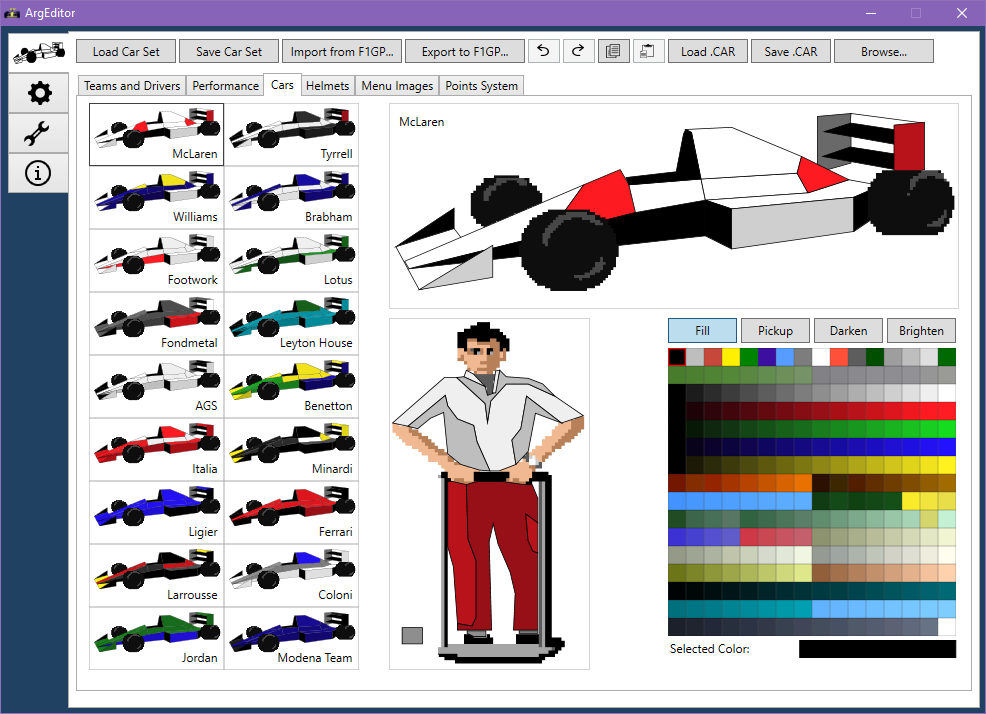The height and width of the screenshot is (714, 986).
Task: Select the Fondmetal car thumbnail
Action: pyautogui.click(x=157, y=323)
